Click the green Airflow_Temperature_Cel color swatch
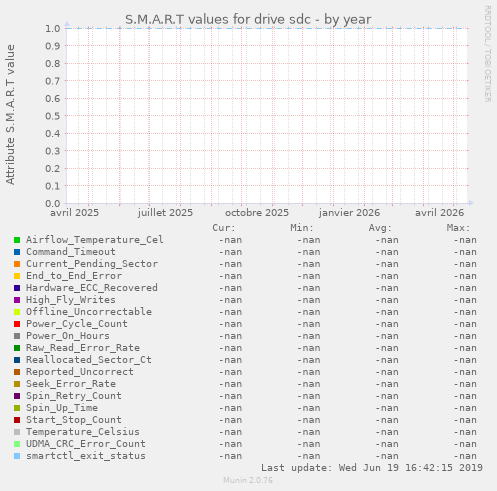The height and width of the screenshot is (491, 497). click(17, 240)
